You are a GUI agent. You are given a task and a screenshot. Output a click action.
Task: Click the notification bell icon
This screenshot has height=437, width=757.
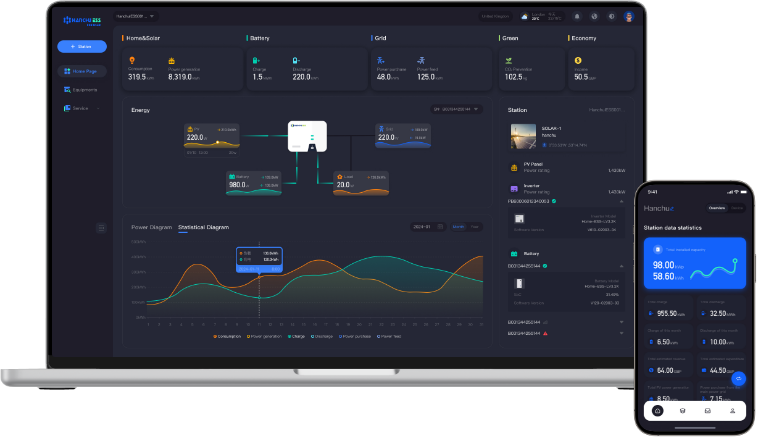579,16
